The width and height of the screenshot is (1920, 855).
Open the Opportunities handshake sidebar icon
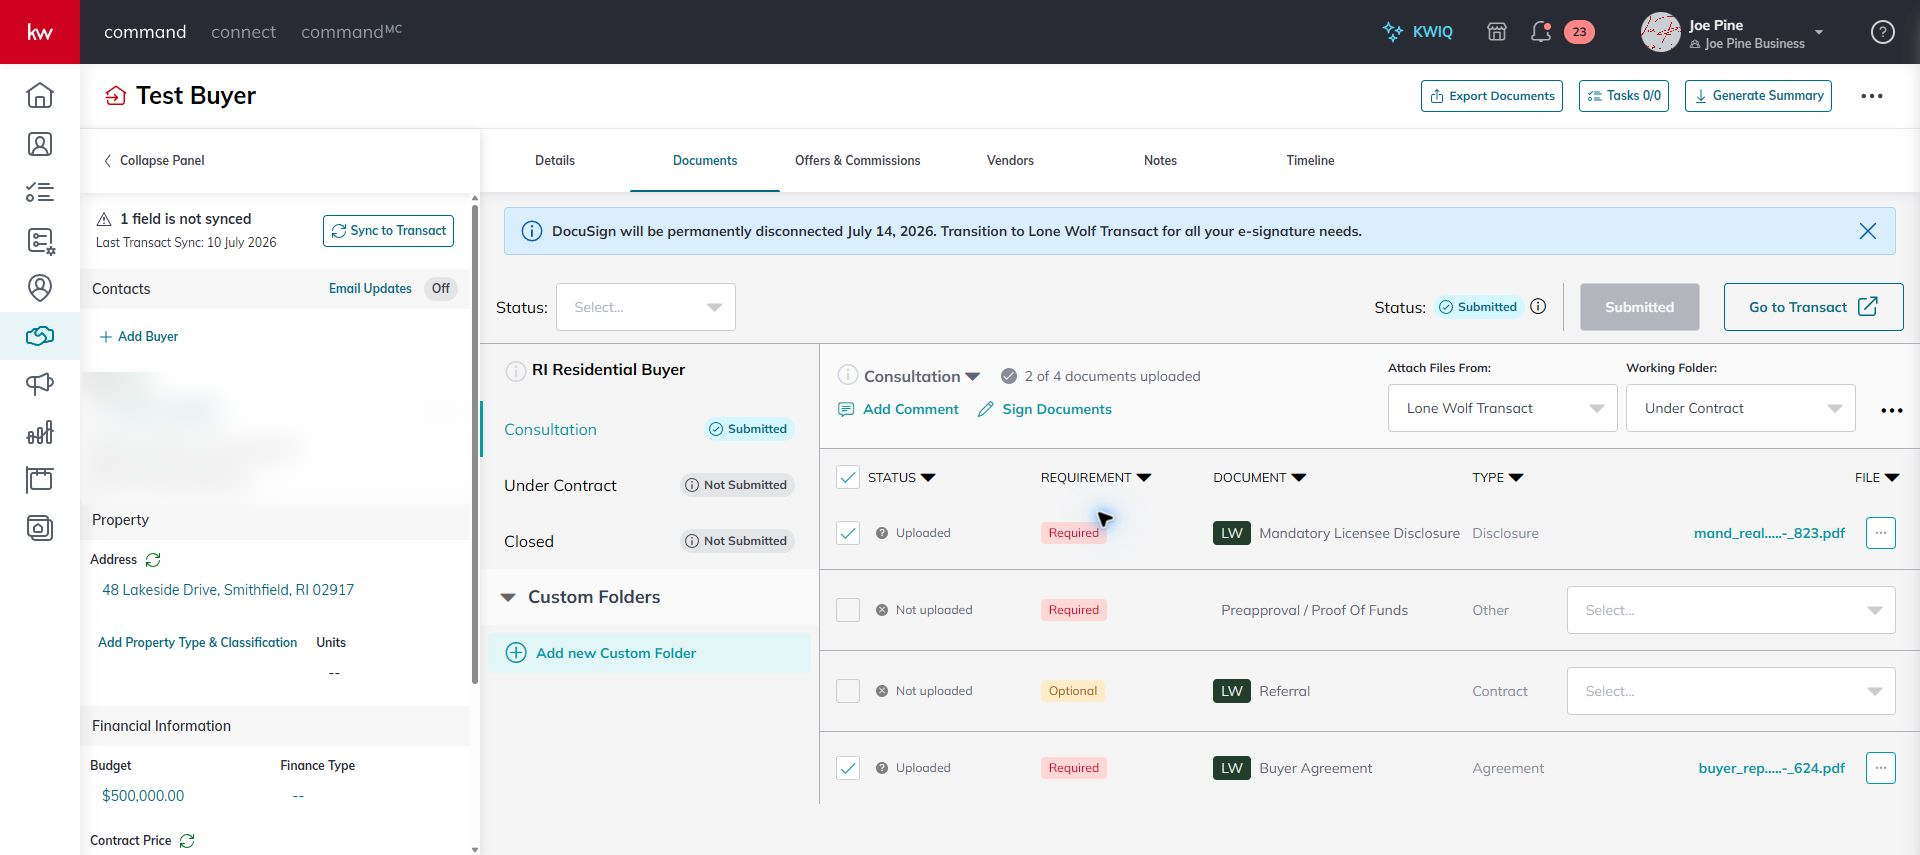click(40, 336)
